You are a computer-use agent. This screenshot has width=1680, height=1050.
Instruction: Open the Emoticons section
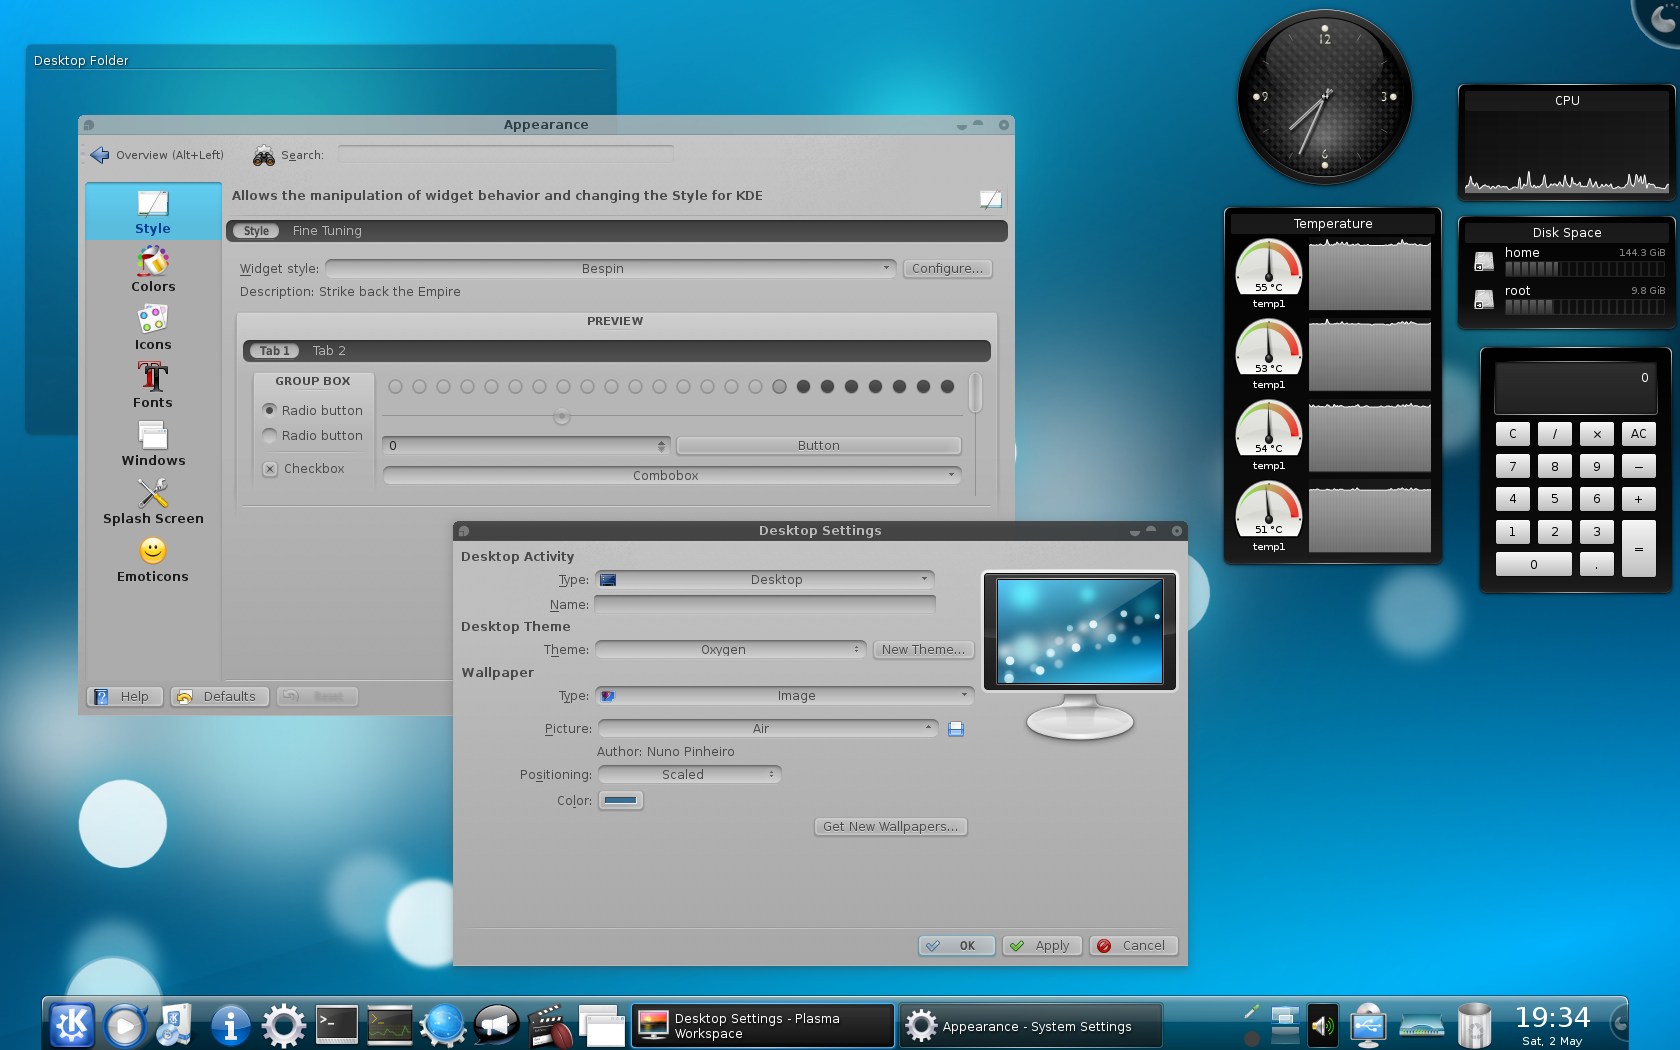pos(153,560)
